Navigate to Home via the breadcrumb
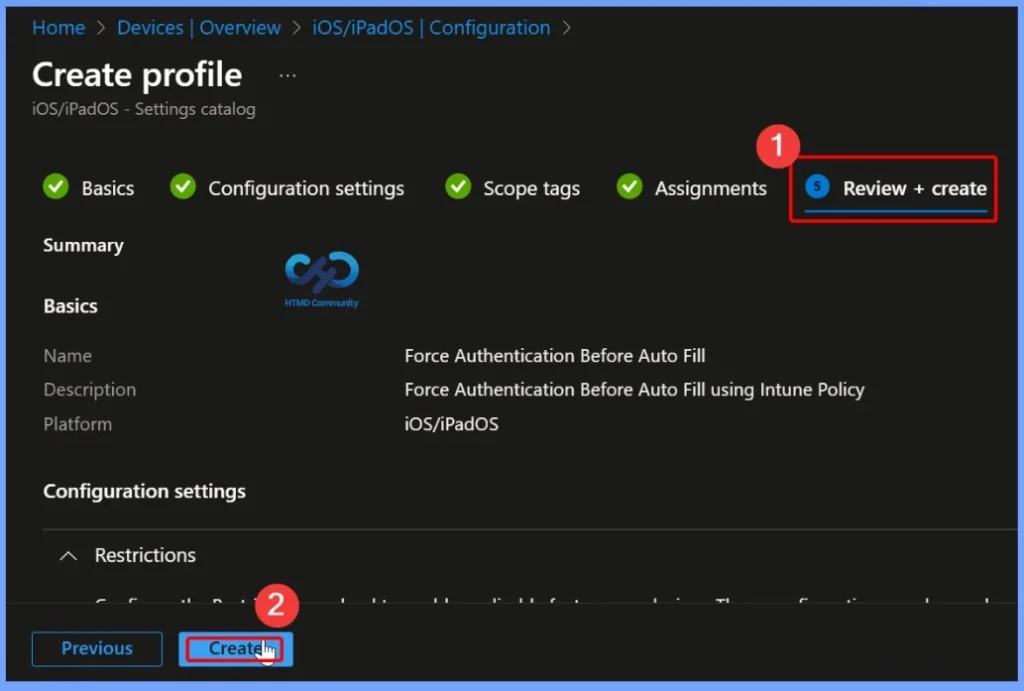The image size is (1024, 691). [58, 28]
